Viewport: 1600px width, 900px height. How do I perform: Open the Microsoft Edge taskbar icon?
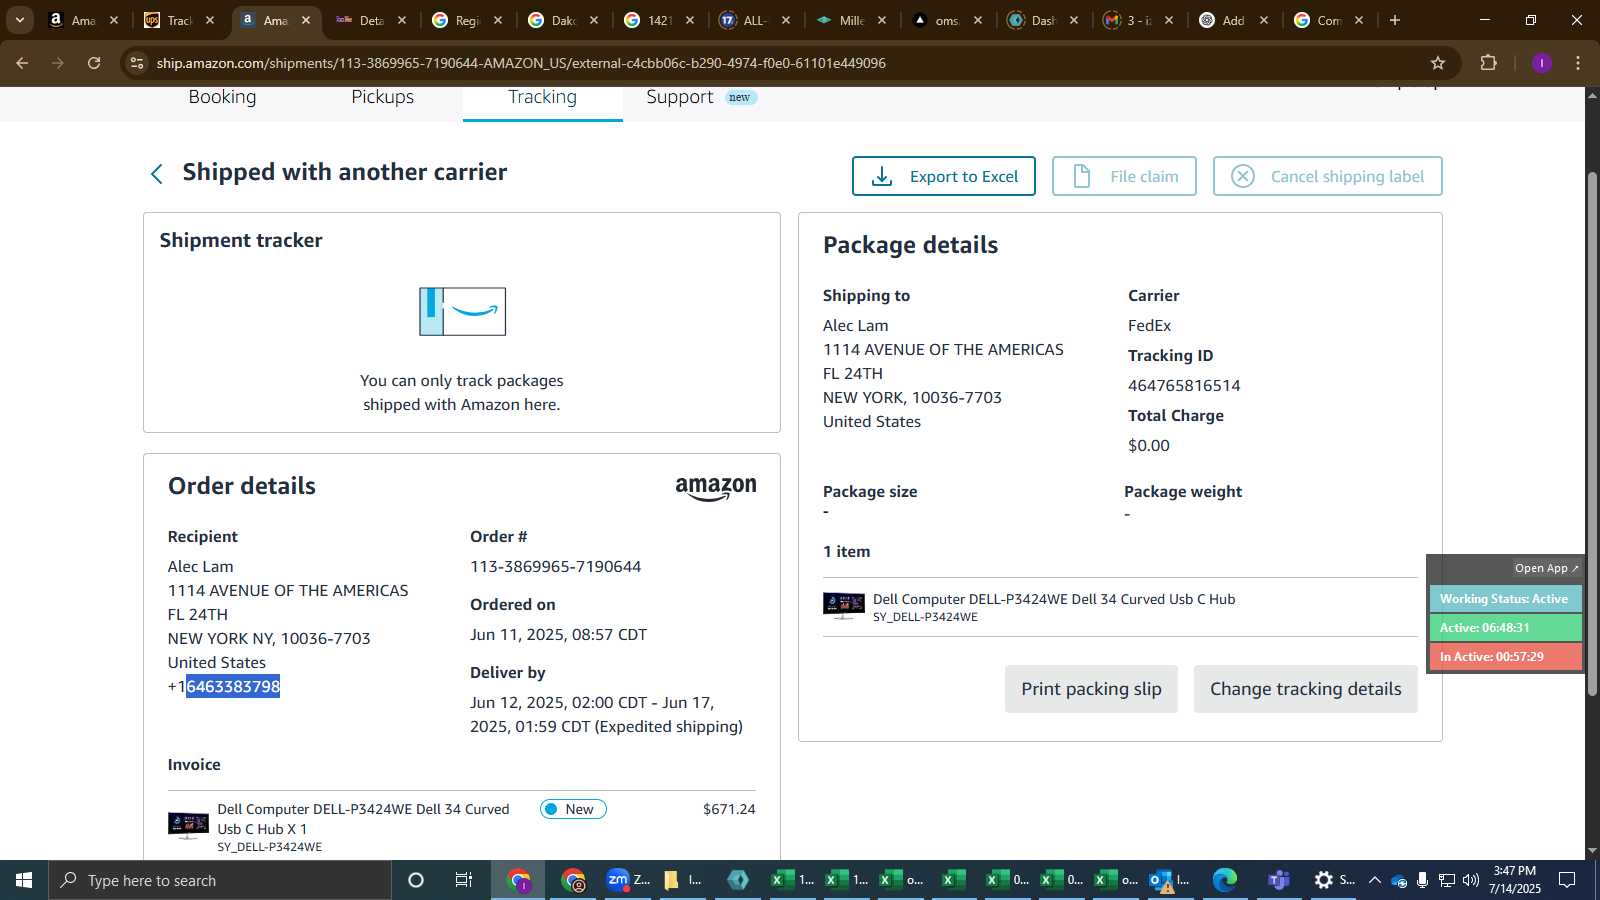1225,880
